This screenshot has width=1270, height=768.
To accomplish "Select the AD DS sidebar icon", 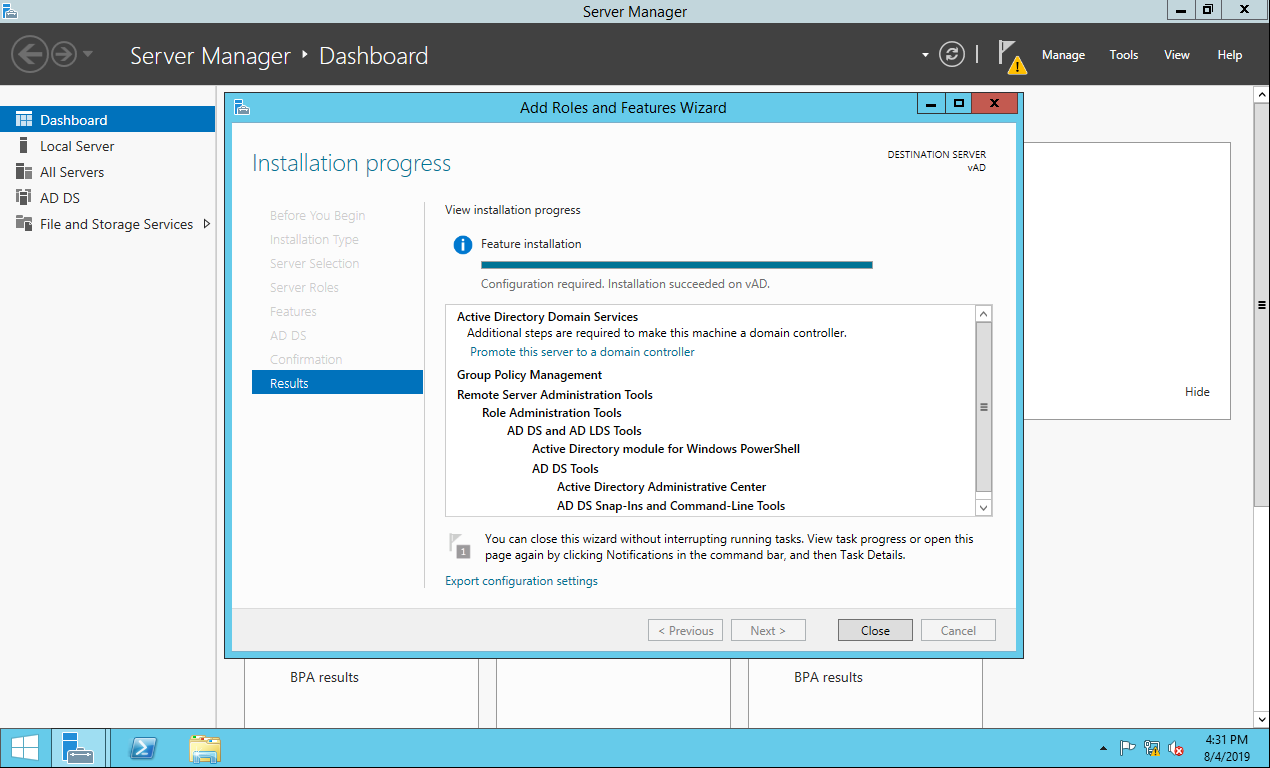I will click(24, 198).
